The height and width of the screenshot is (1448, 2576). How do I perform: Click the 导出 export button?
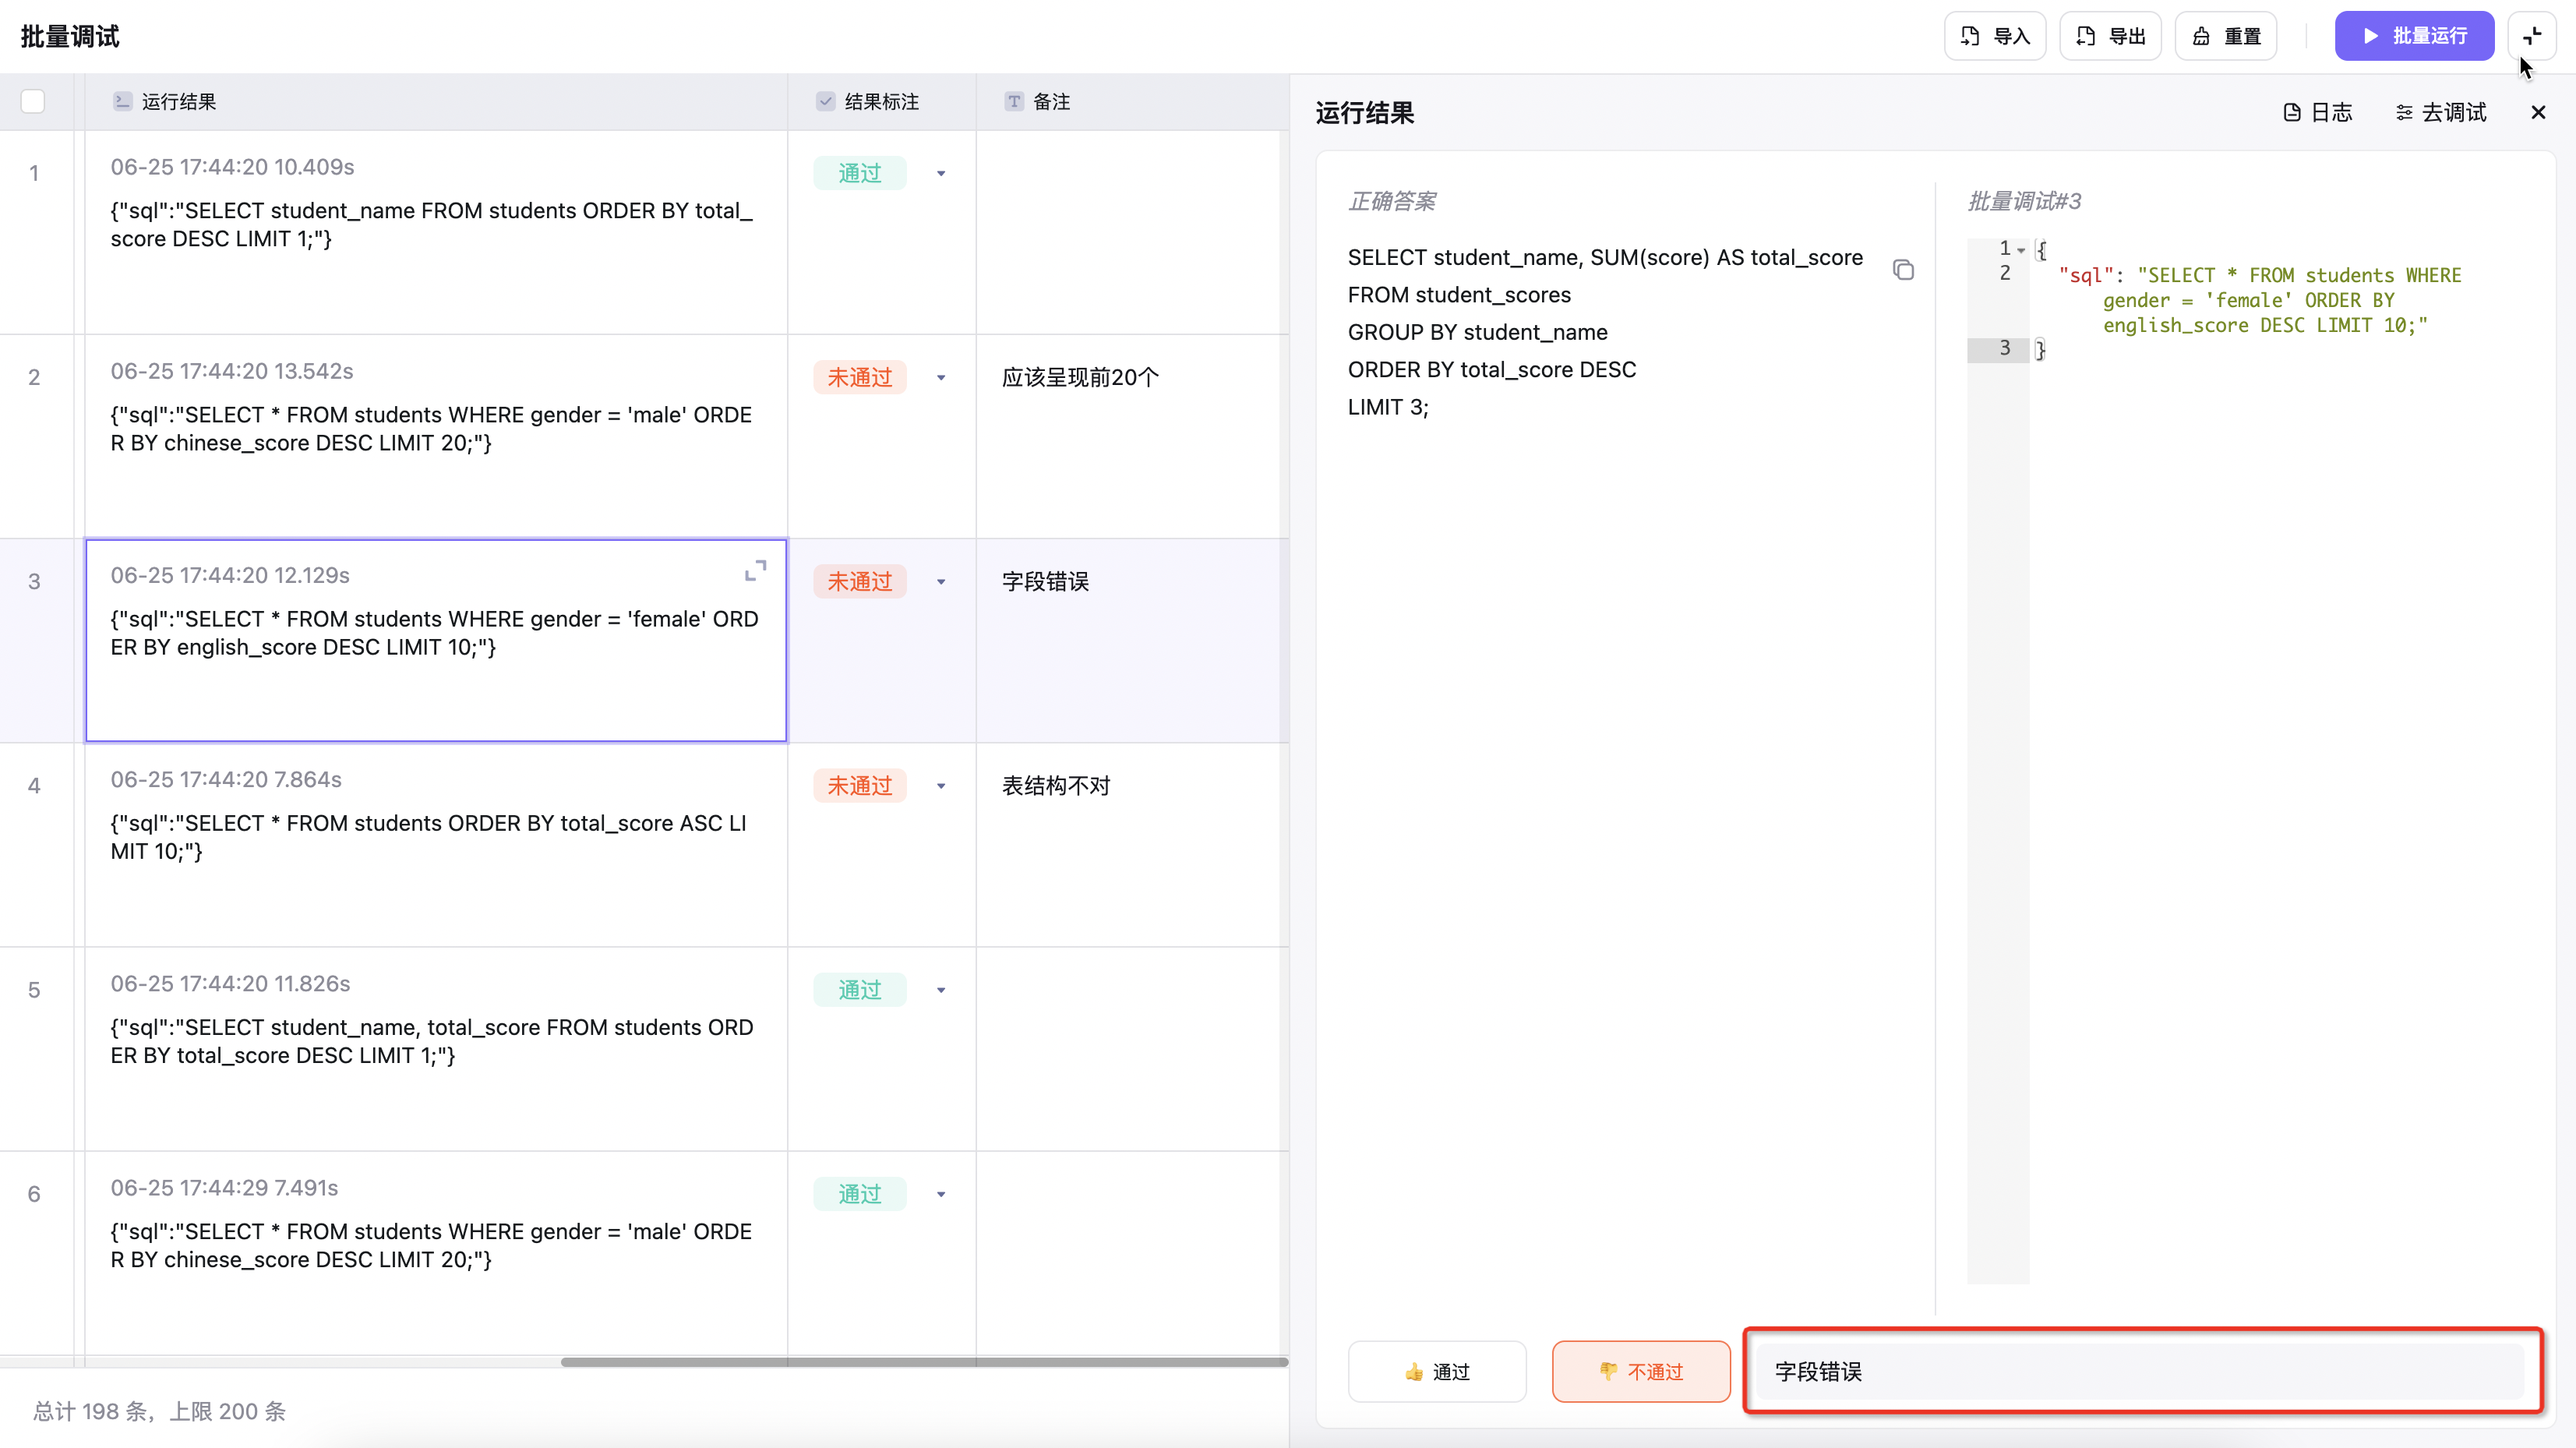[2110, 36]
